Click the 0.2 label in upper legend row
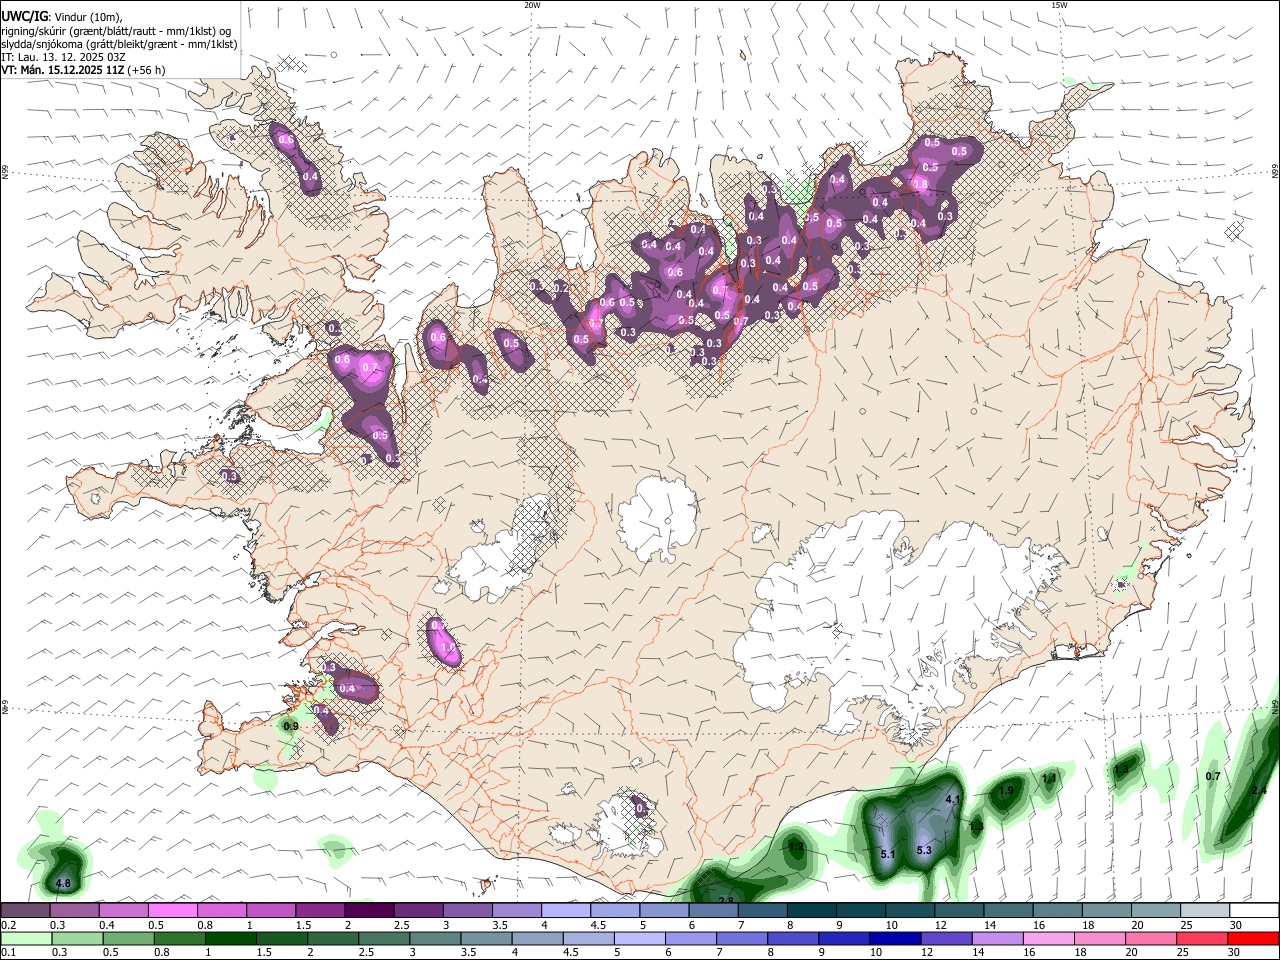This screenshot has width=1280, height=960. [8, 925]
